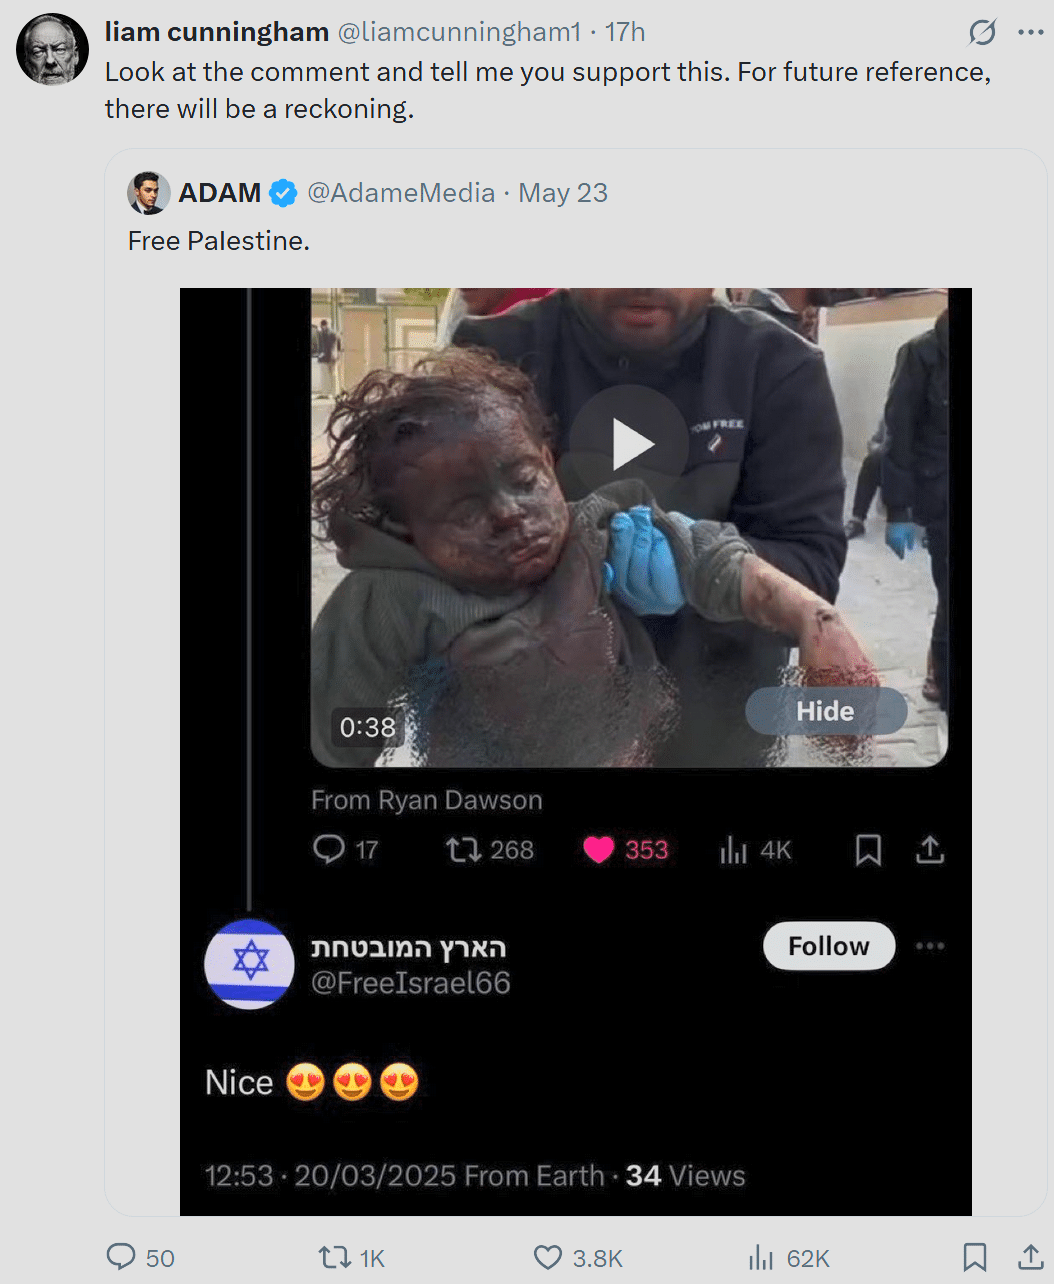Open liam cunningham's profile avatar

coord(52,50)
